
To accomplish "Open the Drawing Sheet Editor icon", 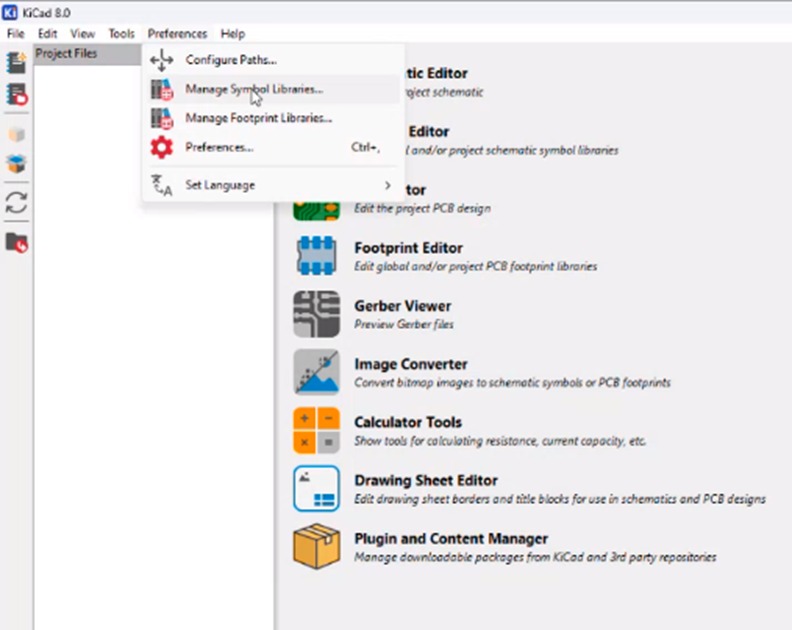I will (316, 488).
